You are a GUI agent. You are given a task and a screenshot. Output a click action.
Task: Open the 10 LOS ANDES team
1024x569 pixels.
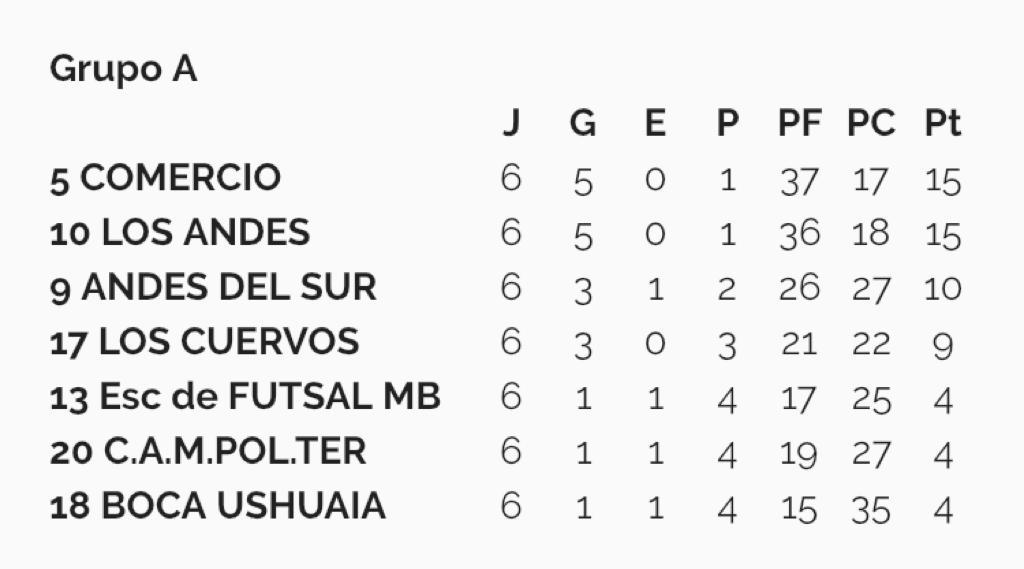(180, 233)
